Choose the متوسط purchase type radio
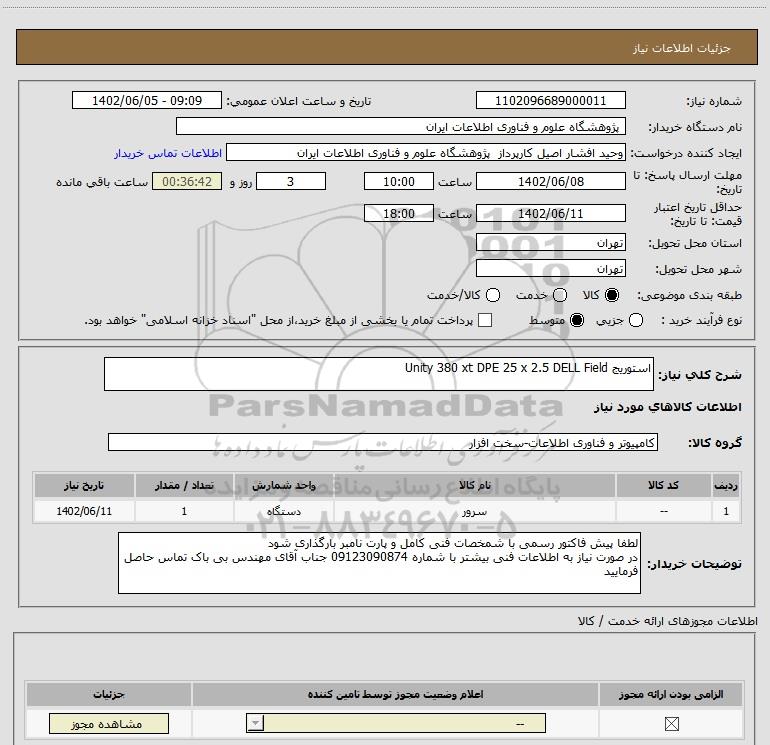Viewport: 770px width, 745px height. click(x=577, y=320)
